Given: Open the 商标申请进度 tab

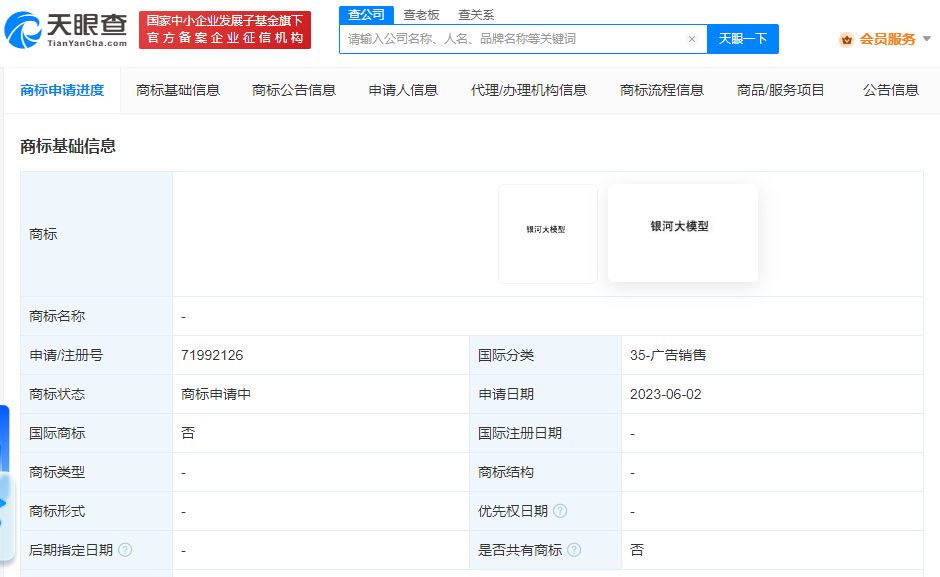Looking at the screenshot, I should (x=62, y=91).
